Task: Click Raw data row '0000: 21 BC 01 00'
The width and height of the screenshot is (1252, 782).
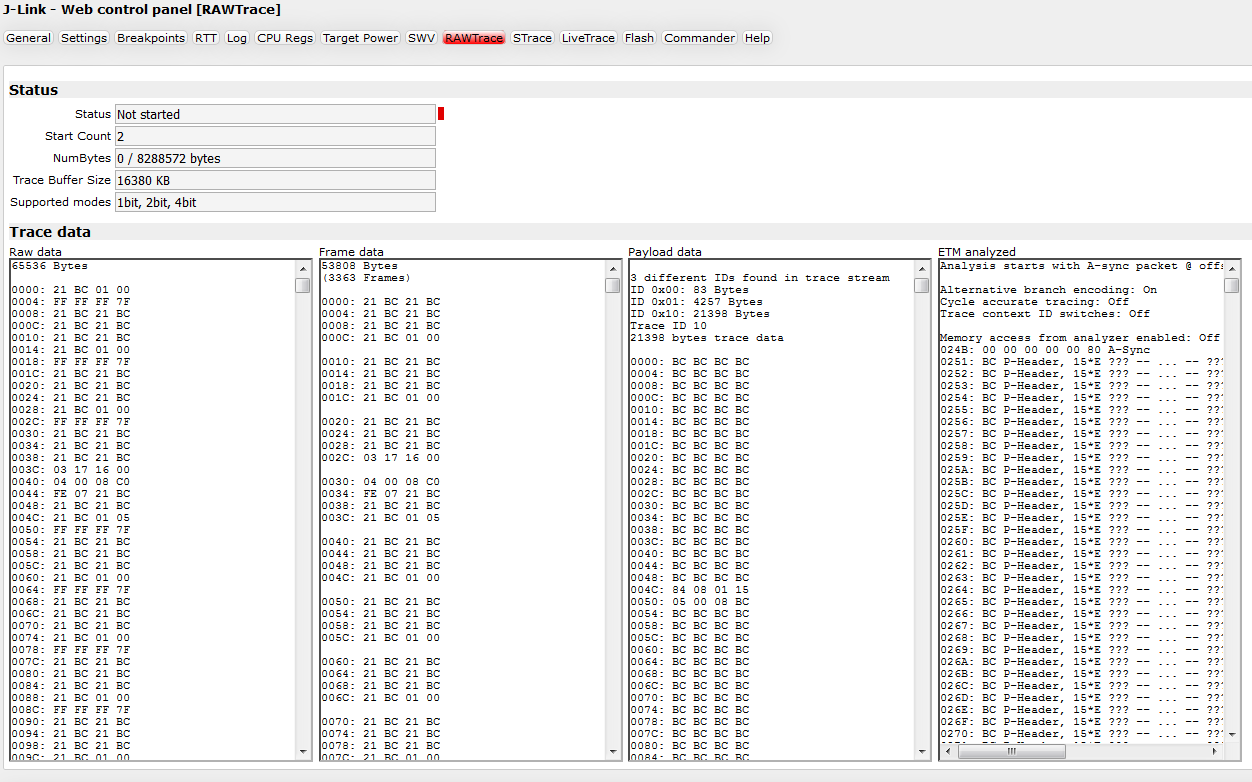Action: click(71, 290)
